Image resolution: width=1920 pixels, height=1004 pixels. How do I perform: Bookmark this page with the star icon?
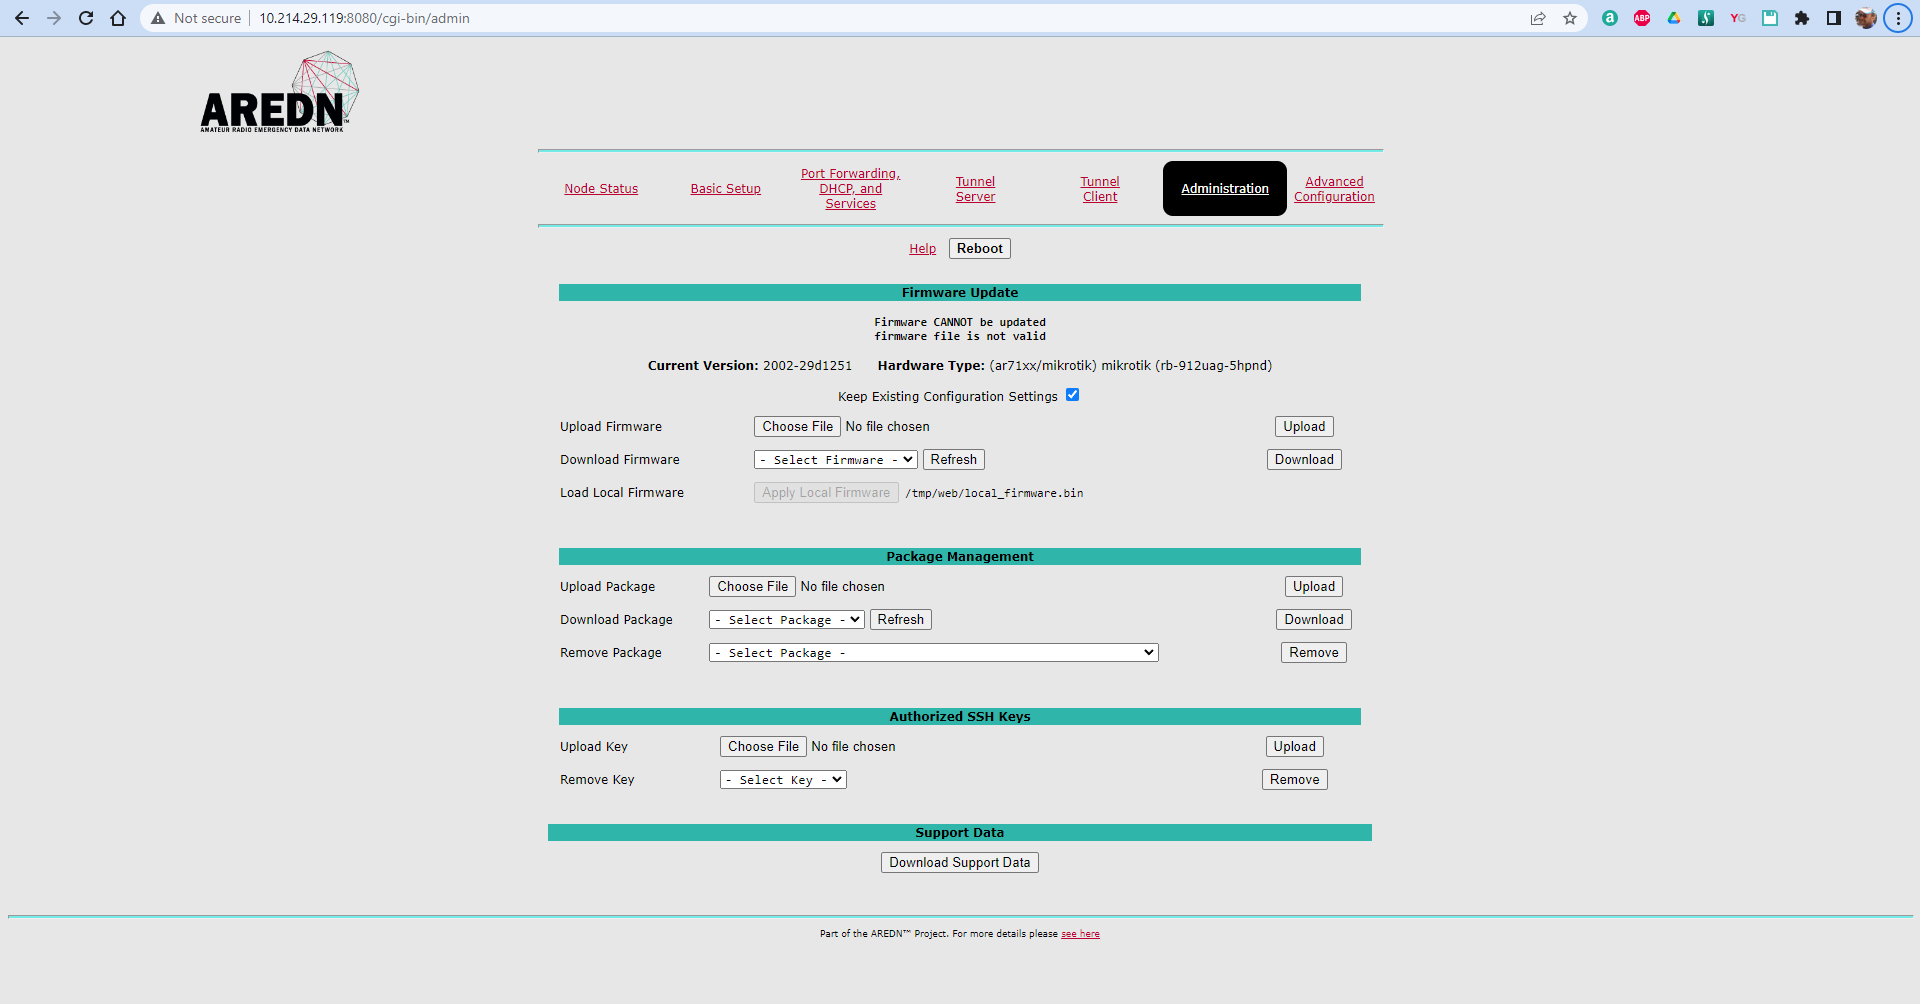(1569, 18)
